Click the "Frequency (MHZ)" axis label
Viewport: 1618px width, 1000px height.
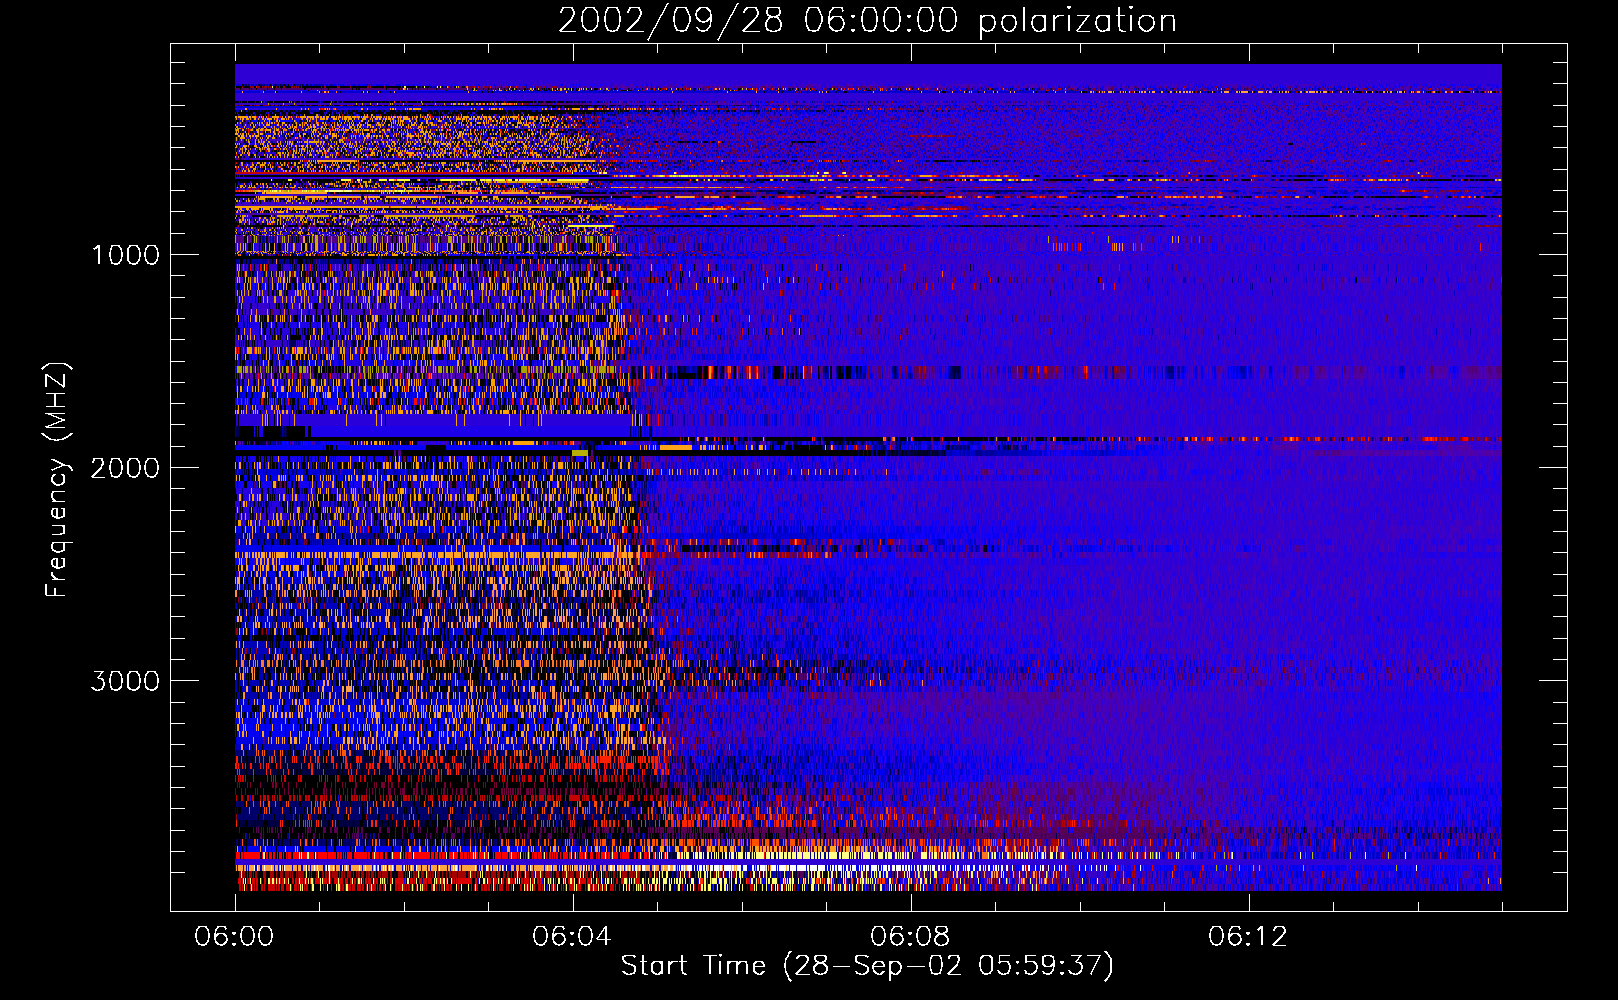point(57,480)
